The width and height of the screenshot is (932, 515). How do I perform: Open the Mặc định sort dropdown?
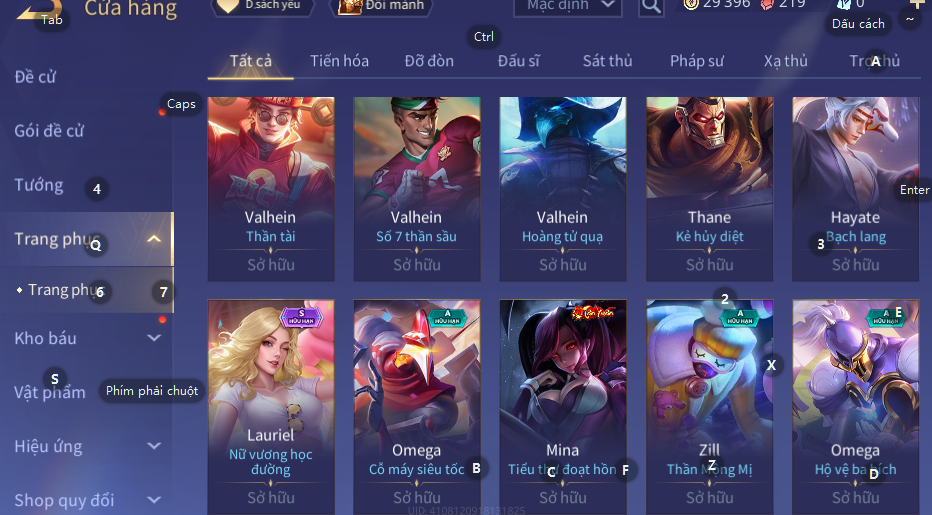(x=568, y=7)
